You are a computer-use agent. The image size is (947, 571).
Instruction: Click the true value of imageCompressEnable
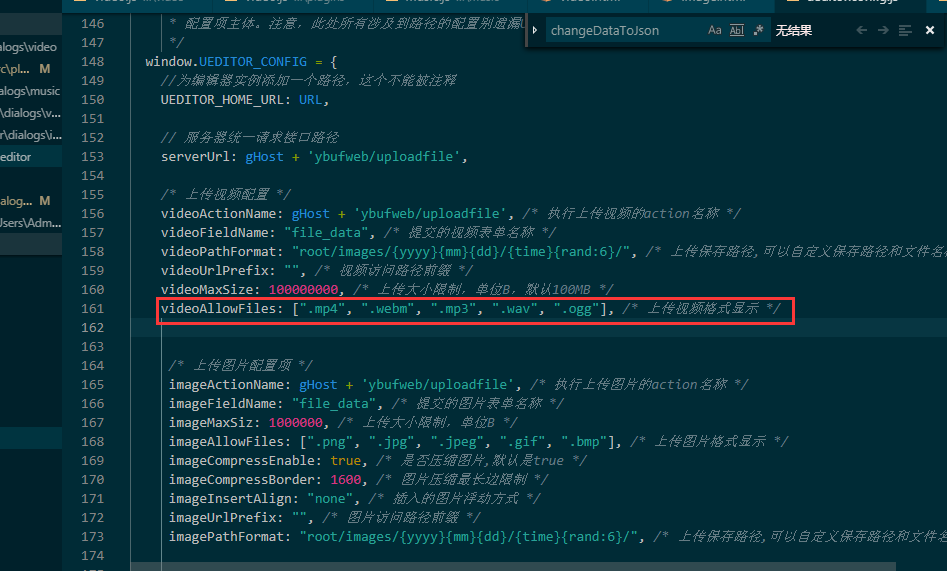pos(345,460)
